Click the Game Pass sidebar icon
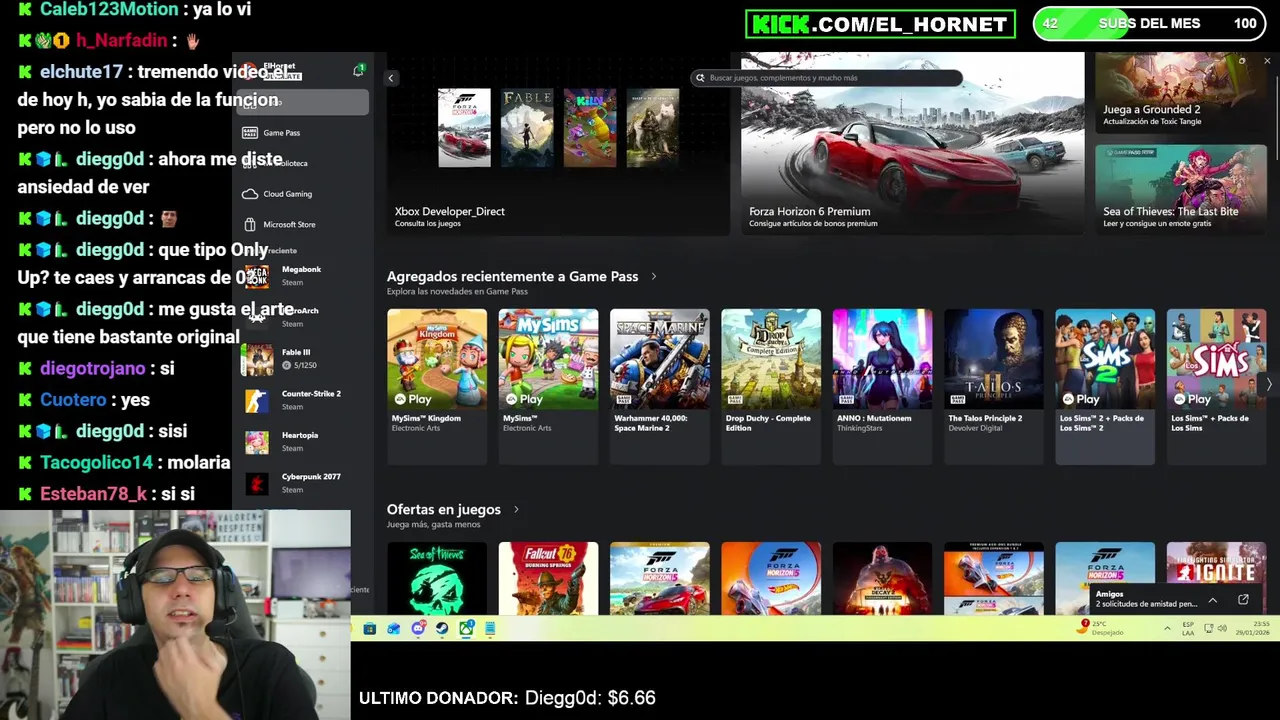Screen dimensions: 1280x720 coord(250,132)
